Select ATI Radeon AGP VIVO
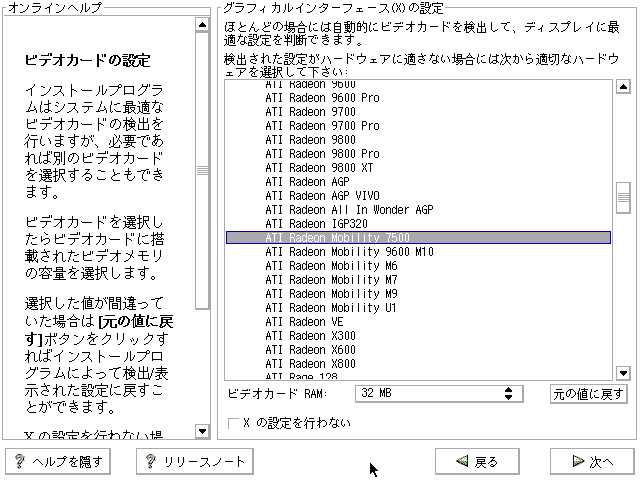The height and width of the screenshot is (480, 640). point(418,196)
